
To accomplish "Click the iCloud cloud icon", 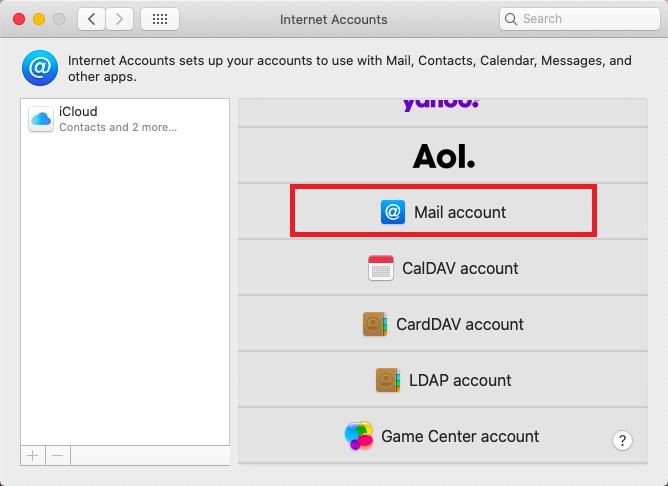I will [41, 119].
